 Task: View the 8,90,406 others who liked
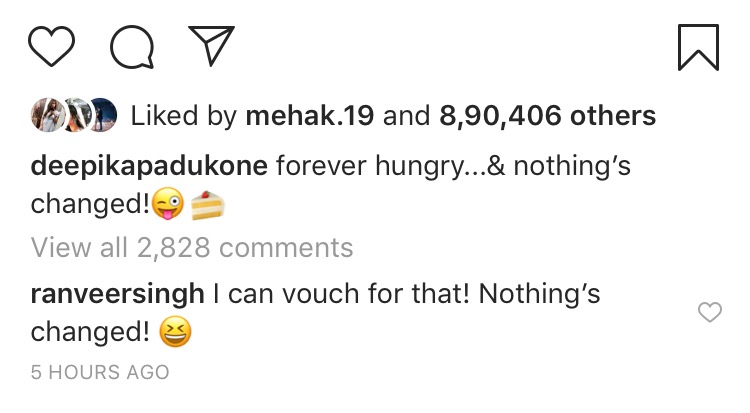pyautogui.click(x=547, y=116)
